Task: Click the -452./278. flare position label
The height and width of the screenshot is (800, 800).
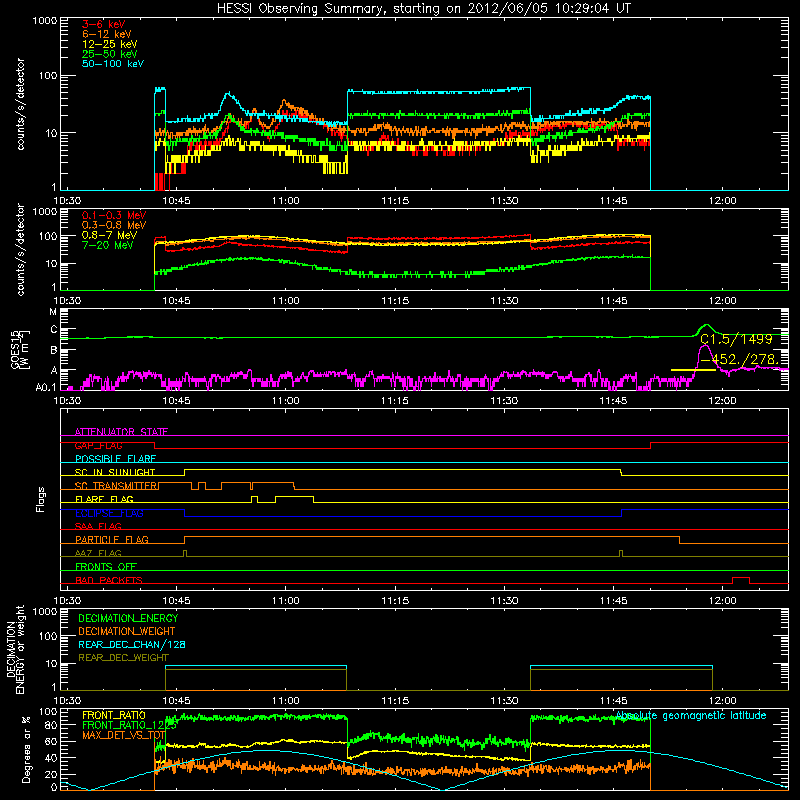Action: pyautogui.click(x=739, y=360)
